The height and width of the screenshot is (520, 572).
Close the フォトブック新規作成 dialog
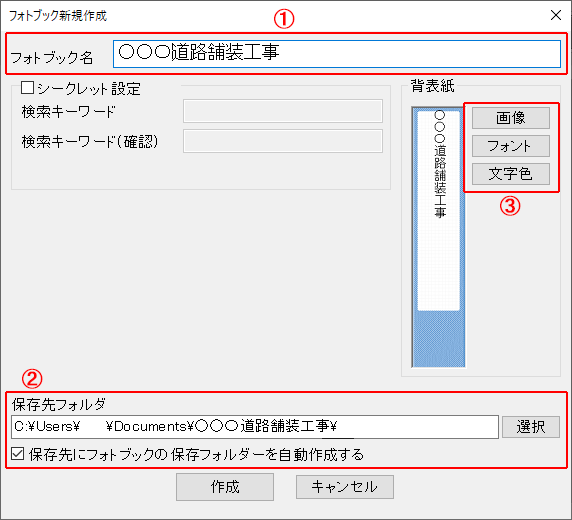click(x=556, y=15)
